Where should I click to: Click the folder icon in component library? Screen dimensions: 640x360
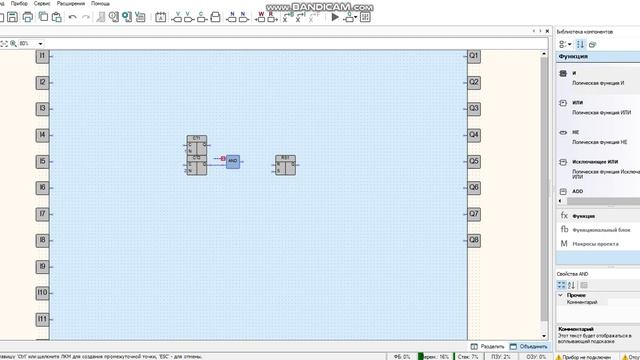[593, 44]
